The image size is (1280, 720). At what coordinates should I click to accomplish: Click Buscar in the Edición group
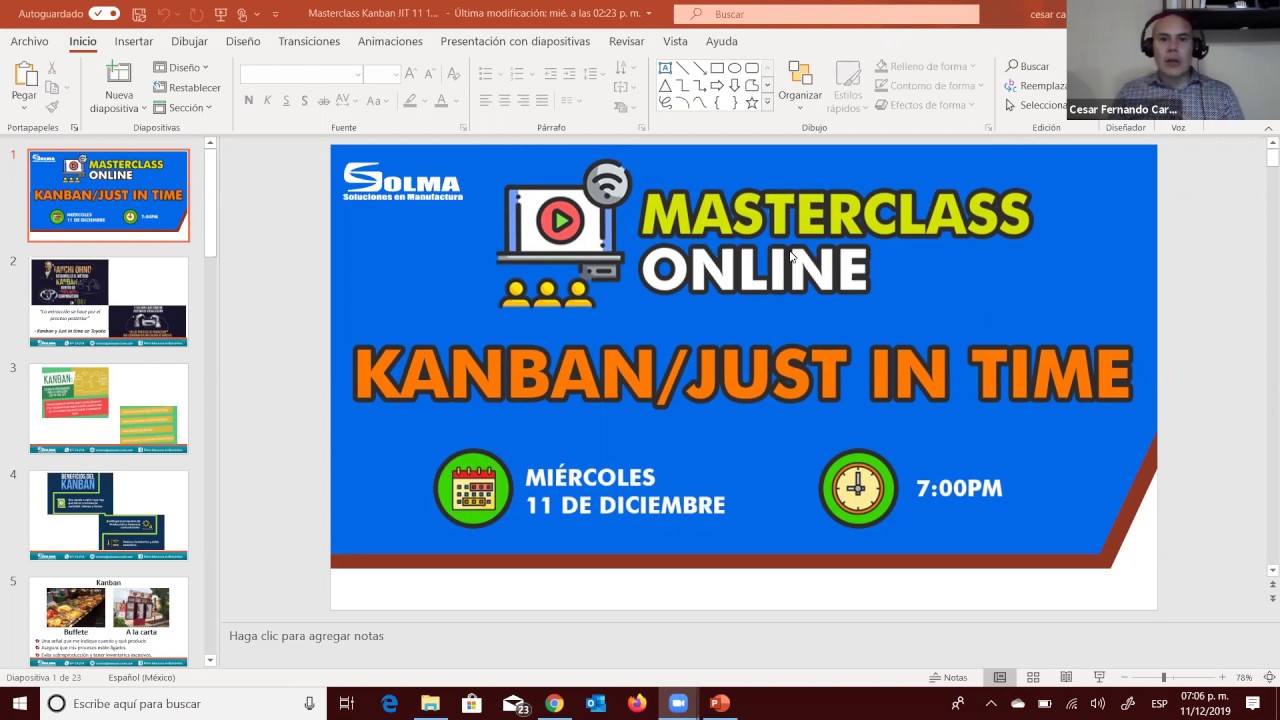pyautogui.click(x=1028, y=66)
